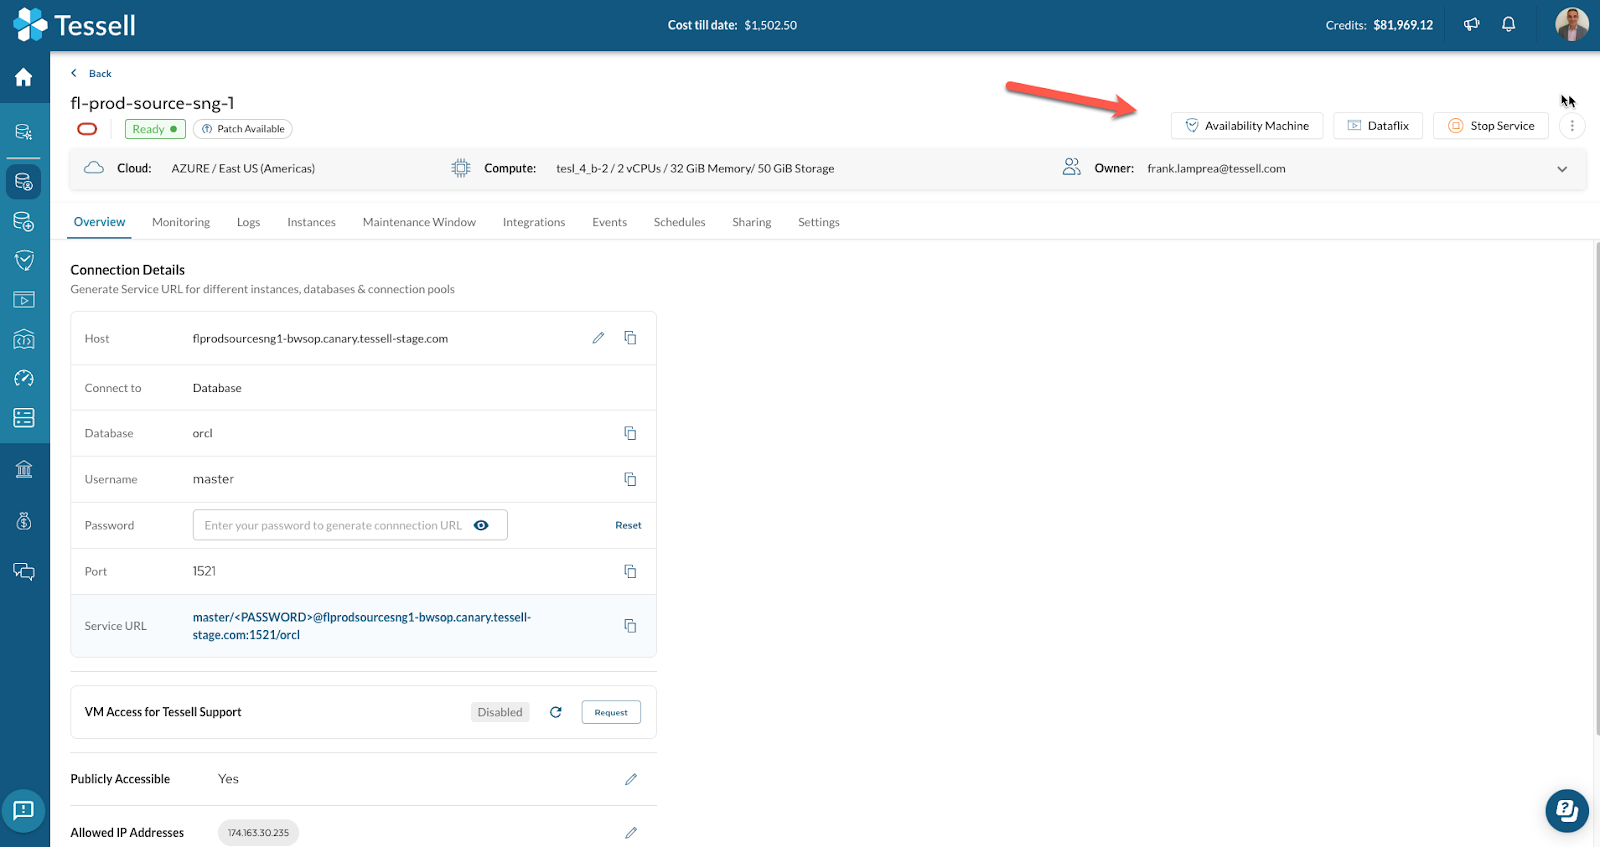Go Back to previous page

click(x=91, y=73)
